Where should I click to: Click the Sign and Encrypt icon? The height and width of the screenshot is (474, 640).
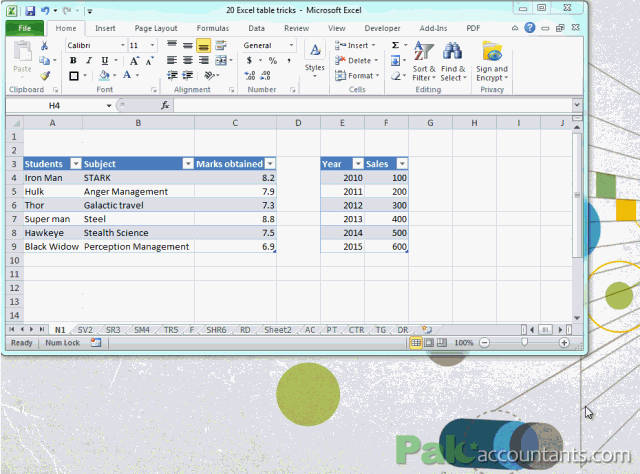(491, 62)
